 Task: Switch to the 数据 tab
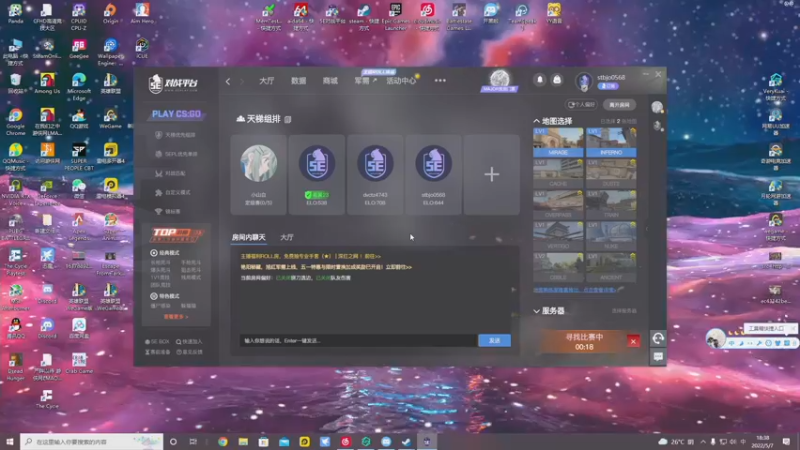[x=298, y=81]
